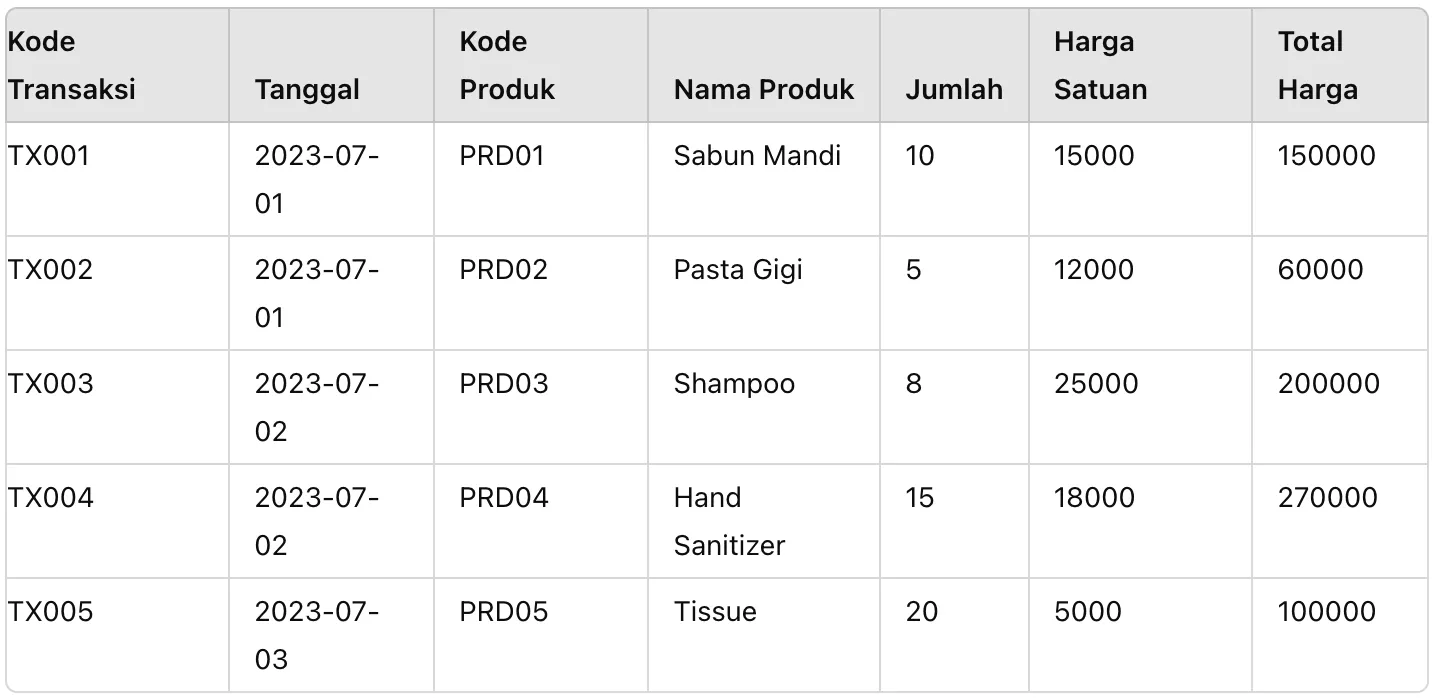Image resolution: width=1432 pixels, height=698 pixels.
Task: Select the Nama Produk column header
Action: pyautogui.click(x=764, y=90)
